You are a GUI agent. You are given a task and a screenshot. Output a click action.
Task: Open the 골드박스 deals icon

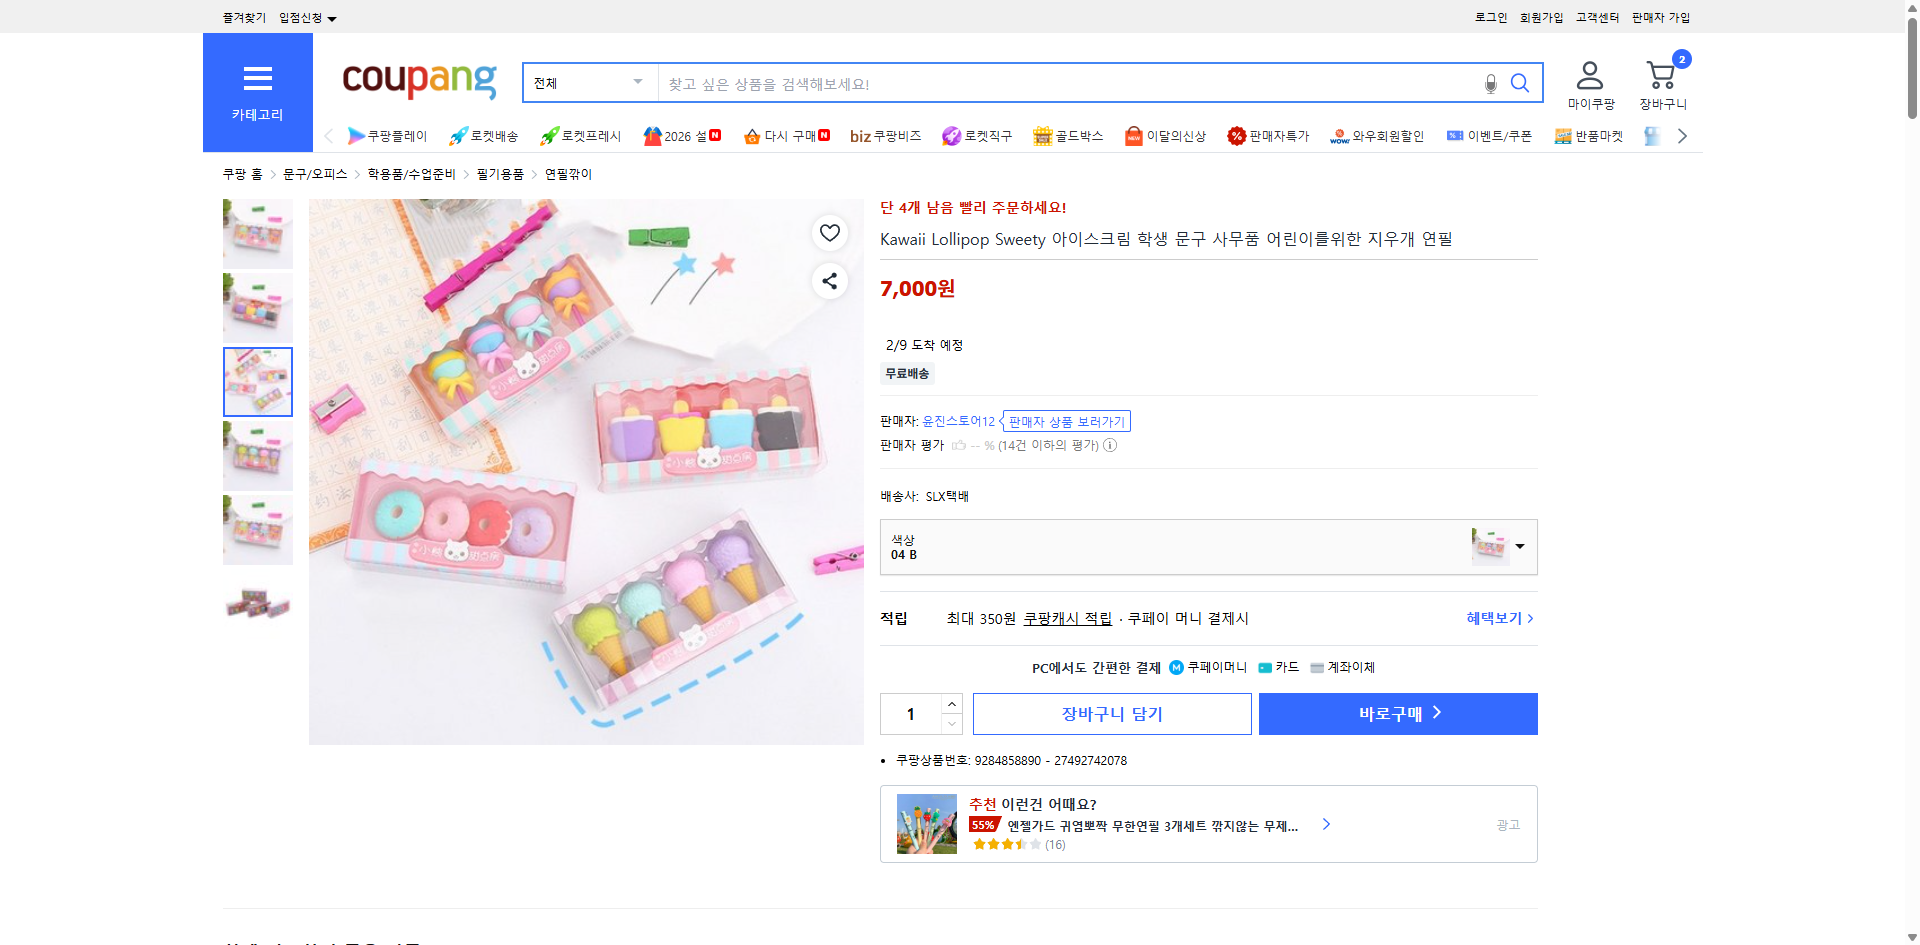[x=1042, y=136]
